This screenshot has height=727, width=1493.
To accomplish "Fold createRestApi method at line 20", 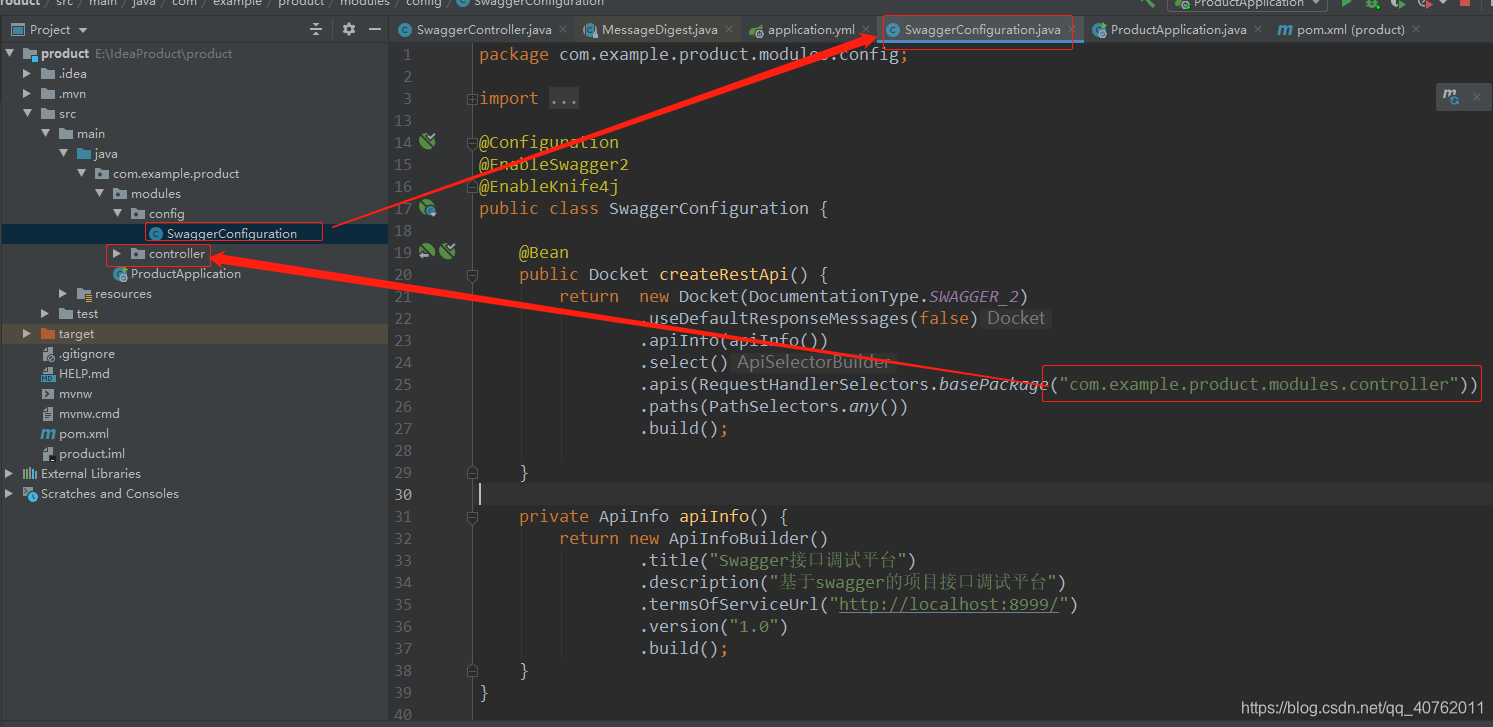I will pos(472,274).
